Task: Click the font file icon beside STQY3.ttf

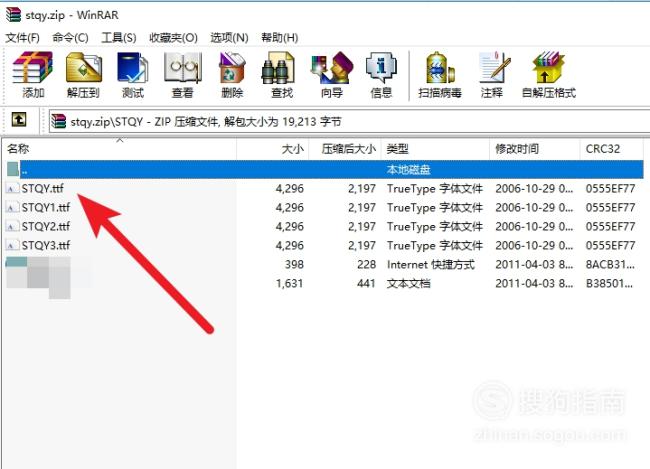Action: (12, 245)
